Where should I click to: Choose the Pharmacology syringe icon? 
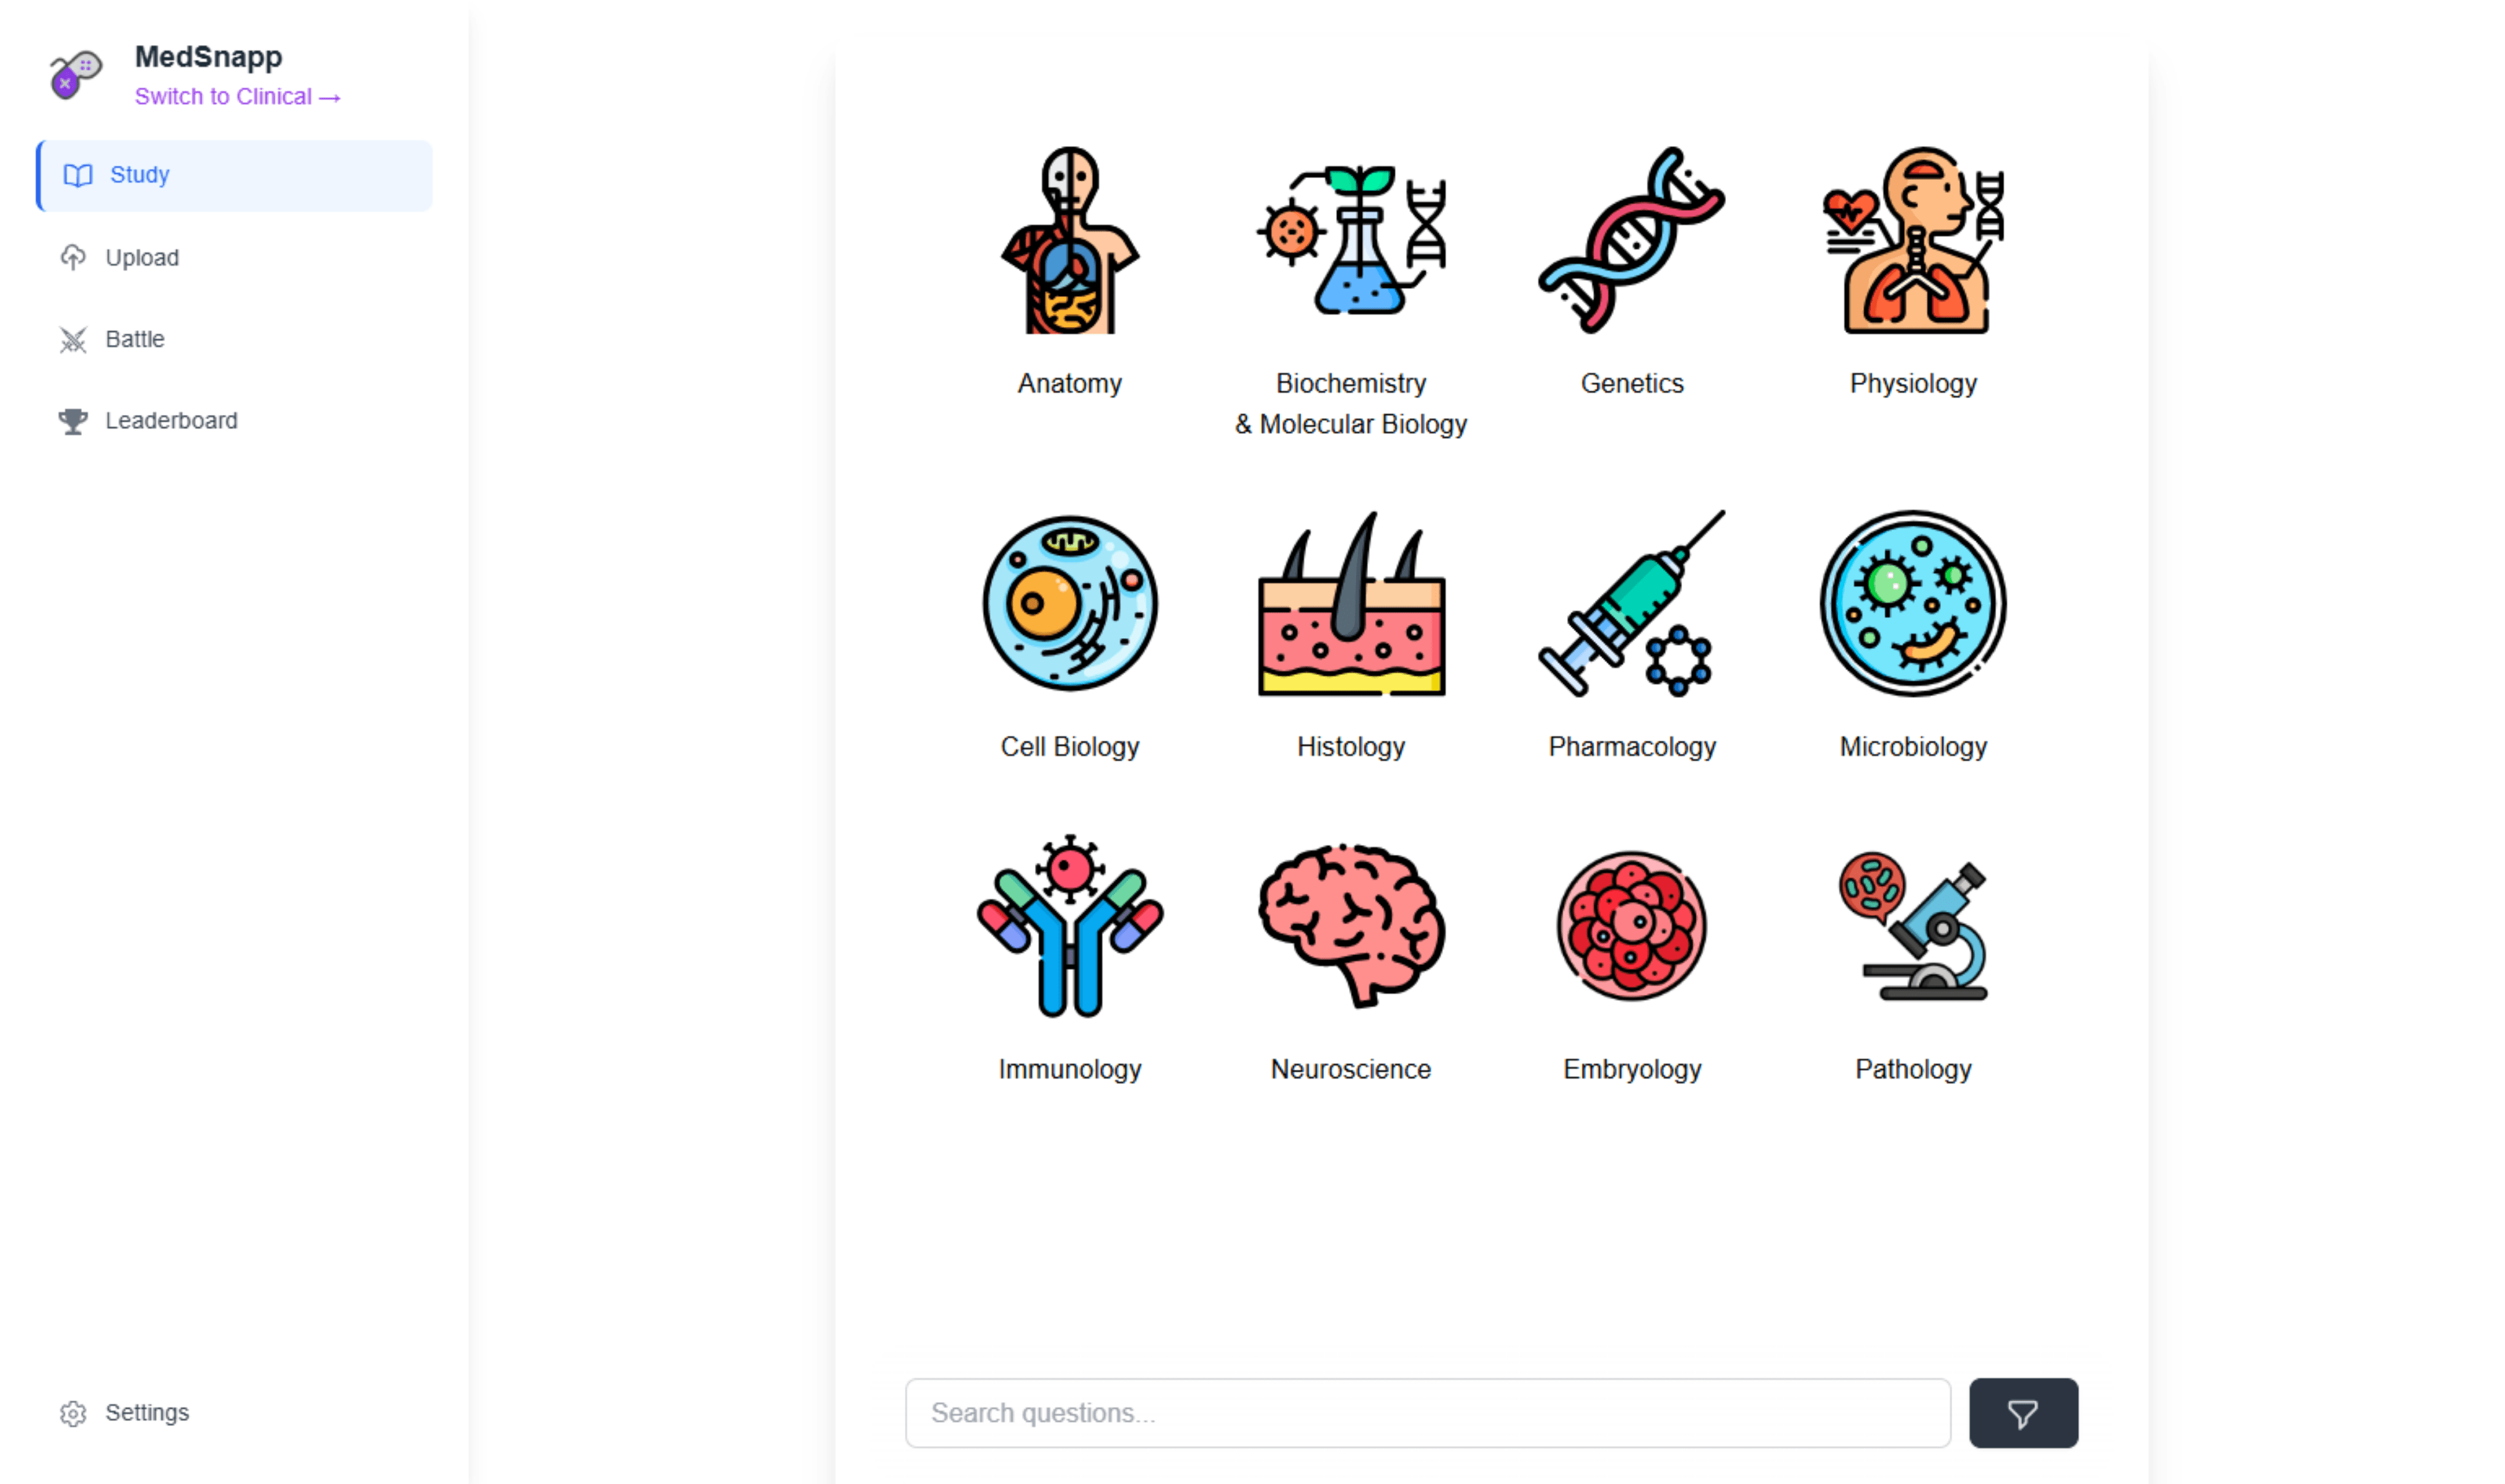point(1631,603)
